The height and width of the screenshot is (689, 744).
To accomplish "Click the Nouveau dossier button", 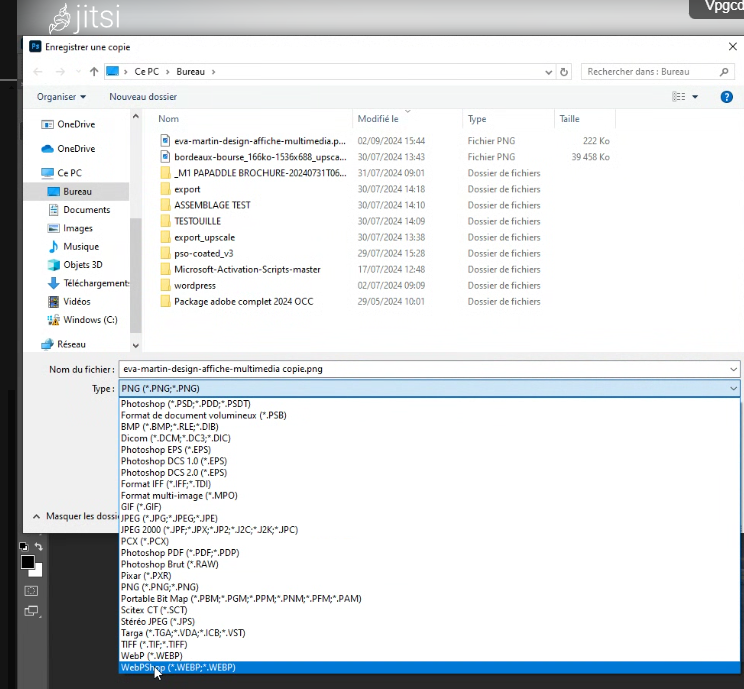I will point(143,96).
